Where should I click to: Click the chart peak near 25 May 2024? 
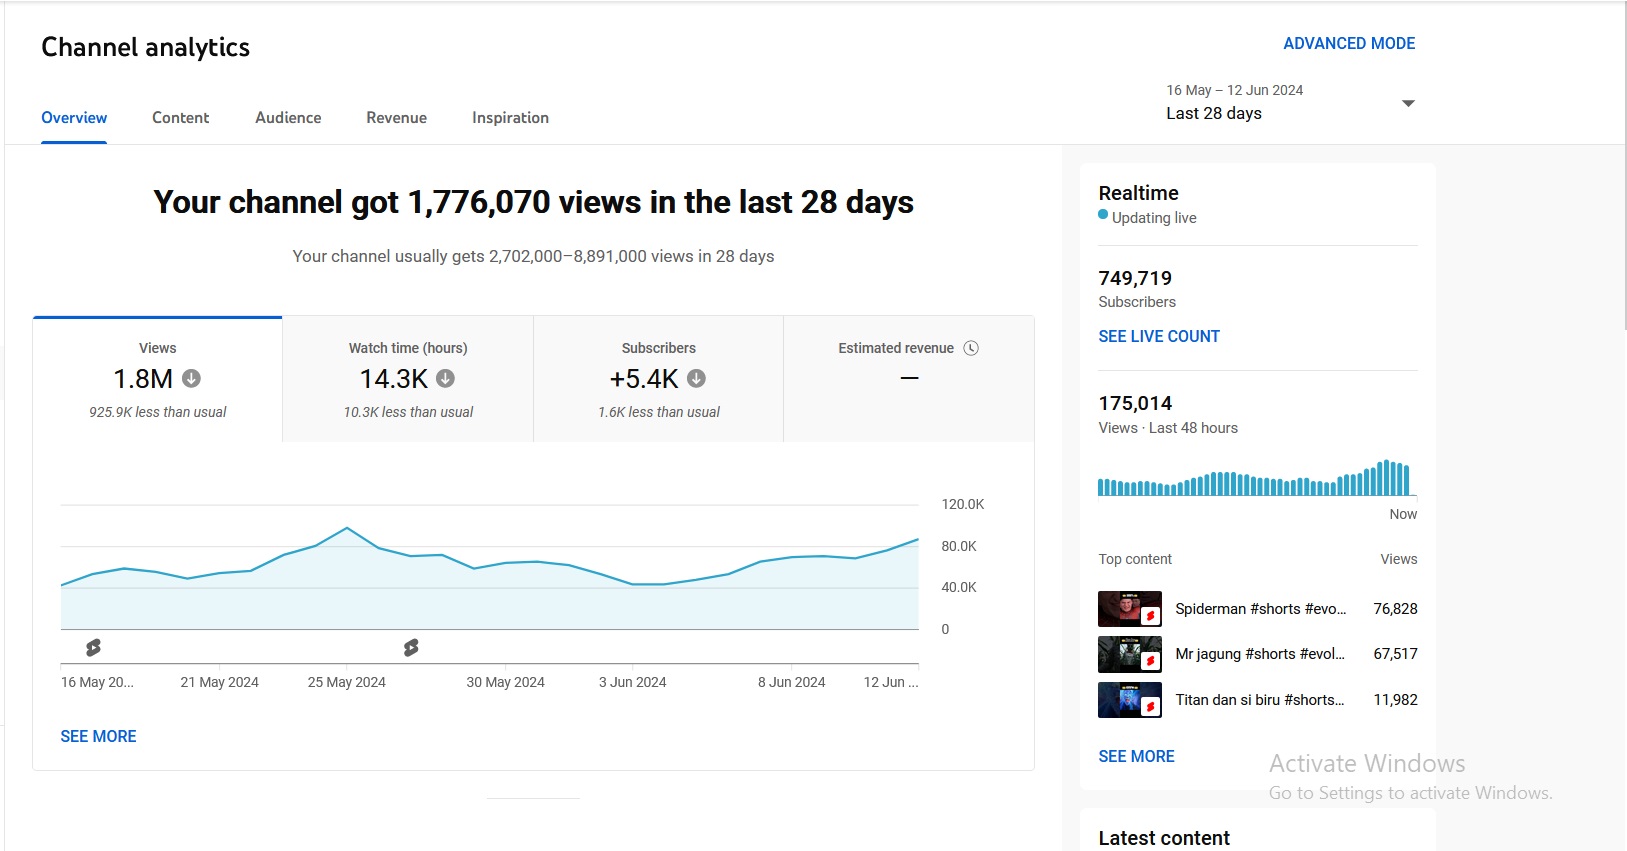click(x=346, y=528)
